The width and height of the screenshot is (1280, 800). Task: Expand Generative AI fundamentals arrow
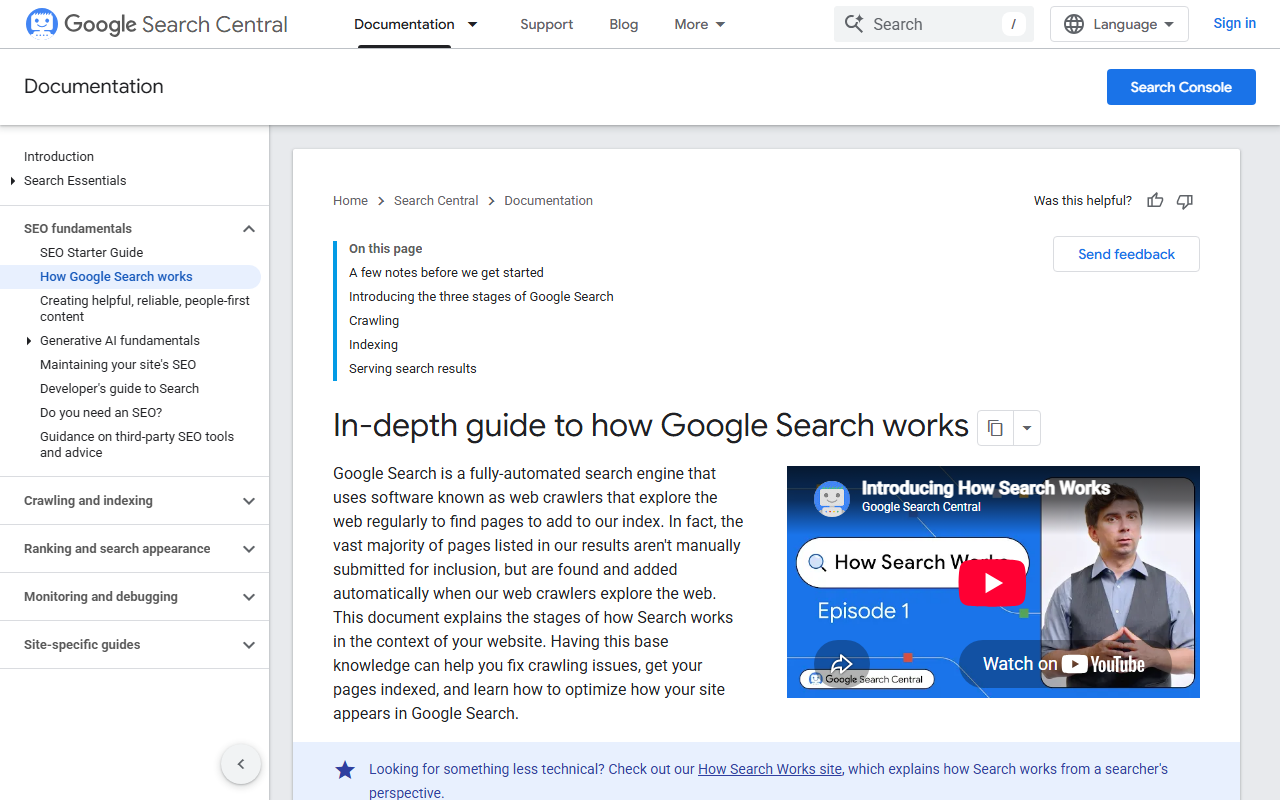click(29, 341)
